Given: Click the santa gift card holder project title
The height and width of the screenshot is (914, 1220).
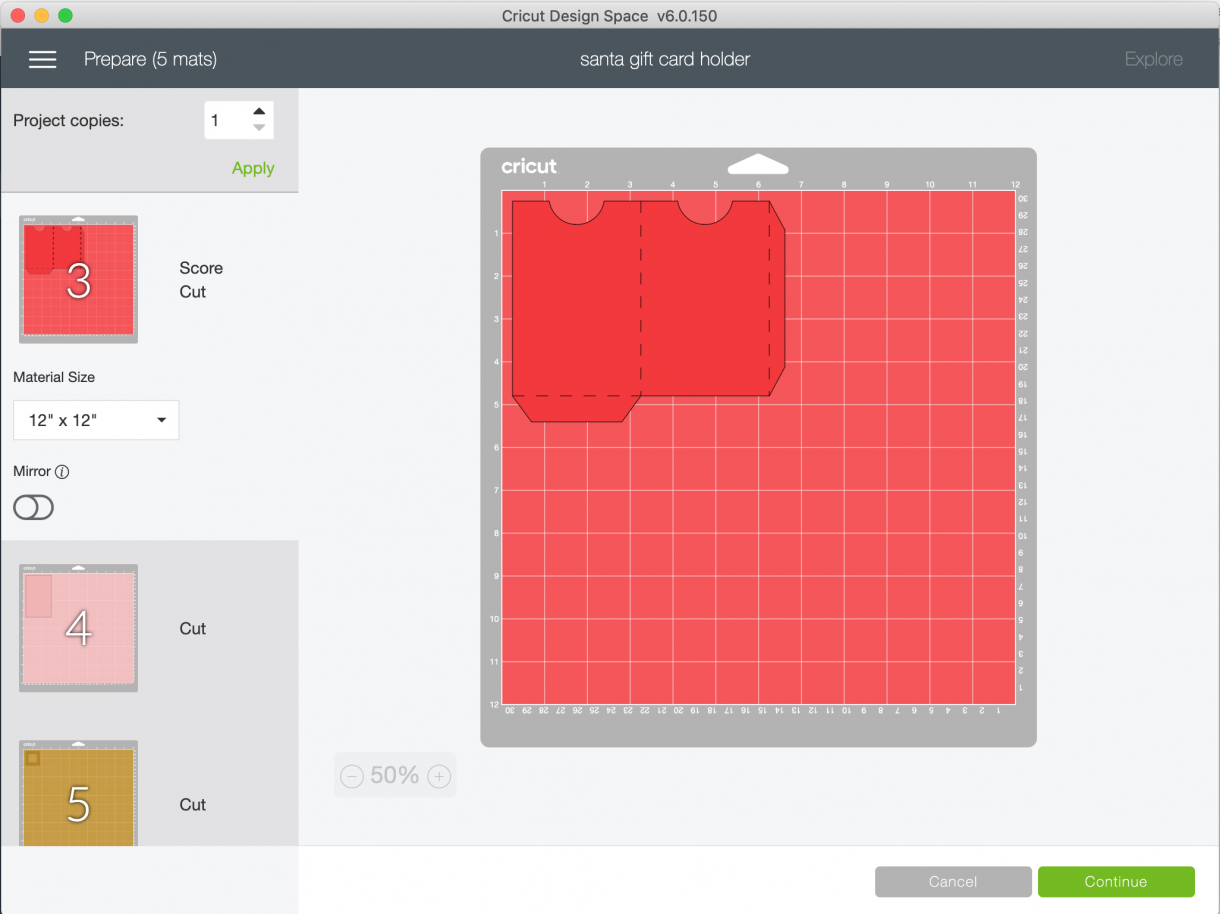Looking at the screenshot, I should (665, 59).
